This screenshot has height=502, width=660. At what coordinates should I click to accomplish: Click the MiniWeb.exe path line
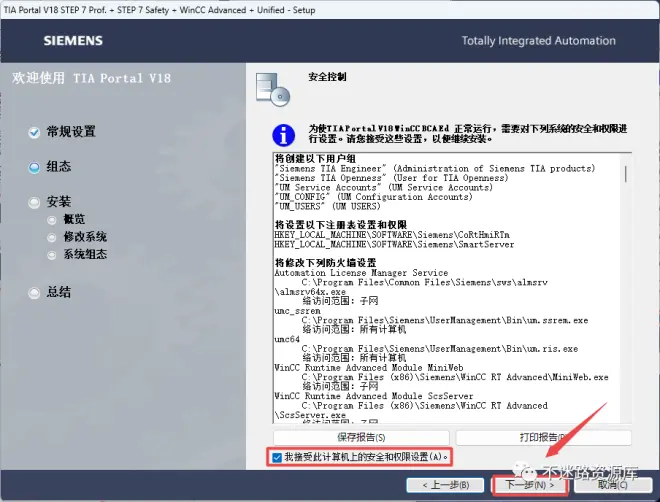click(455, 377)
